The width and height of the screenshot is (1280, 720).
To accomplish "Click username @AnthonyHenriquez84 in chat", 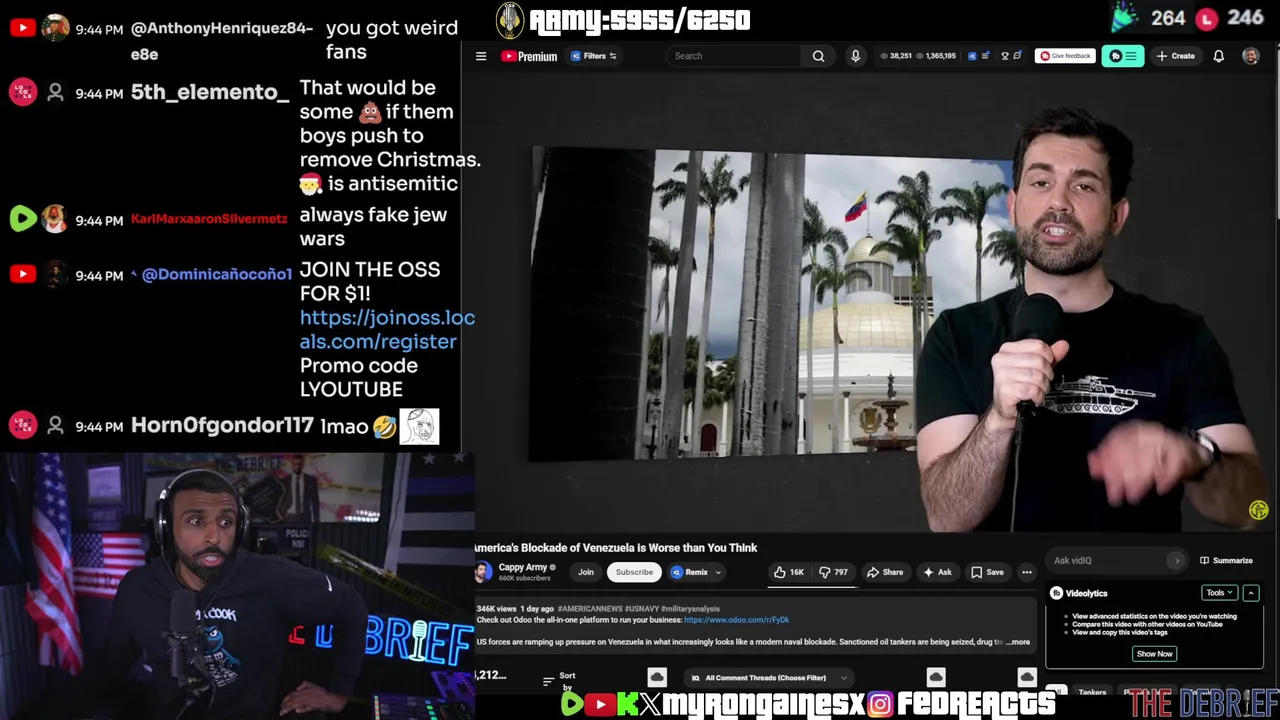I will click(x=222, y=41).
